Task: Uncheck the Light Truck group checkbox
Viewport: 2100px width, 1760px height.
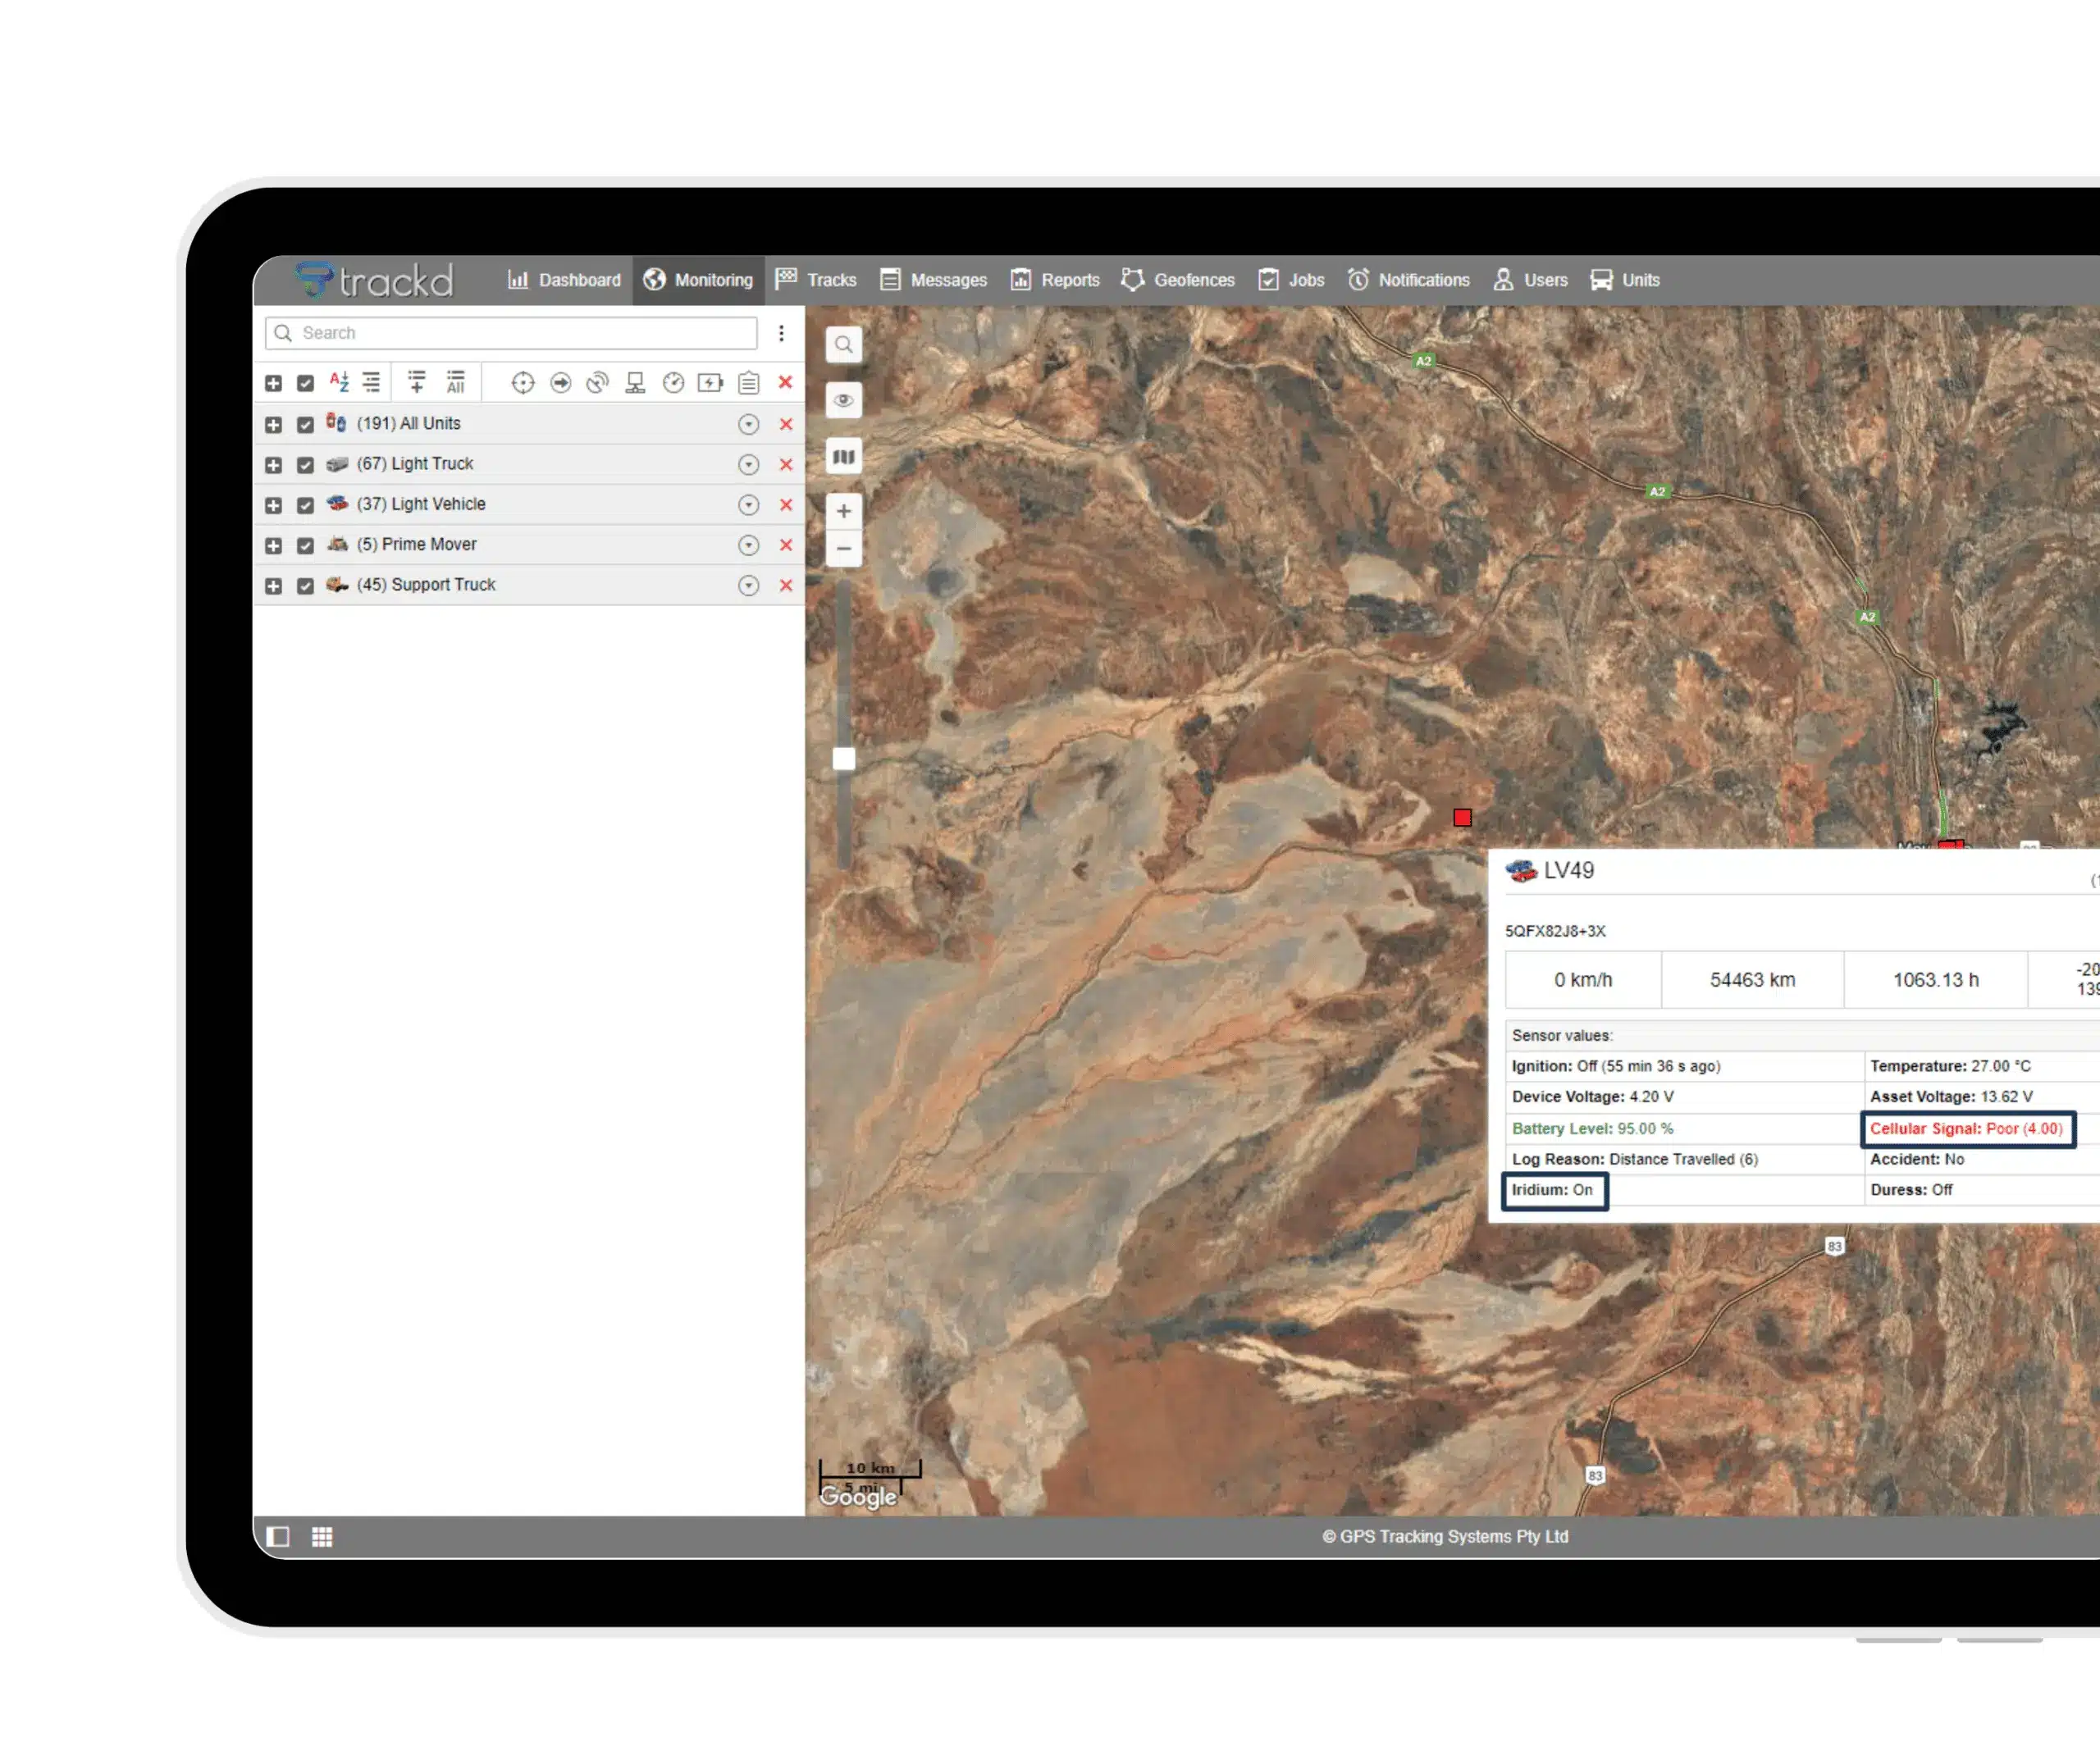Action: [x=306, y=465]
